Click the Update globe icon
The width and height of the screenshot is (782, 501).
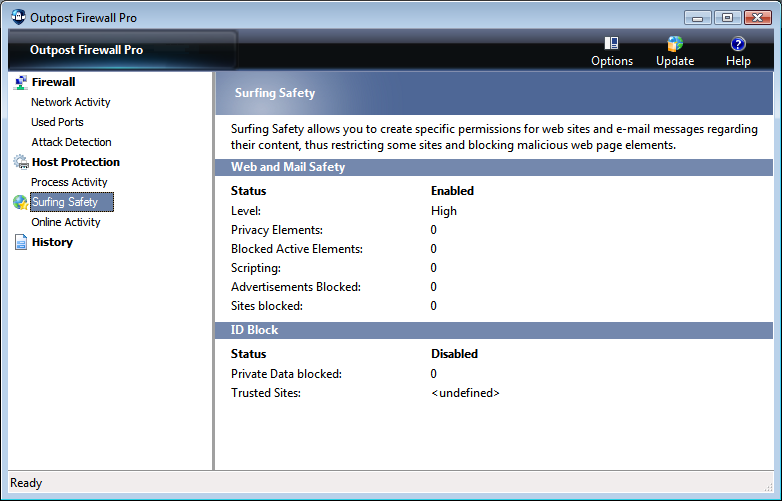pos(675,43)
